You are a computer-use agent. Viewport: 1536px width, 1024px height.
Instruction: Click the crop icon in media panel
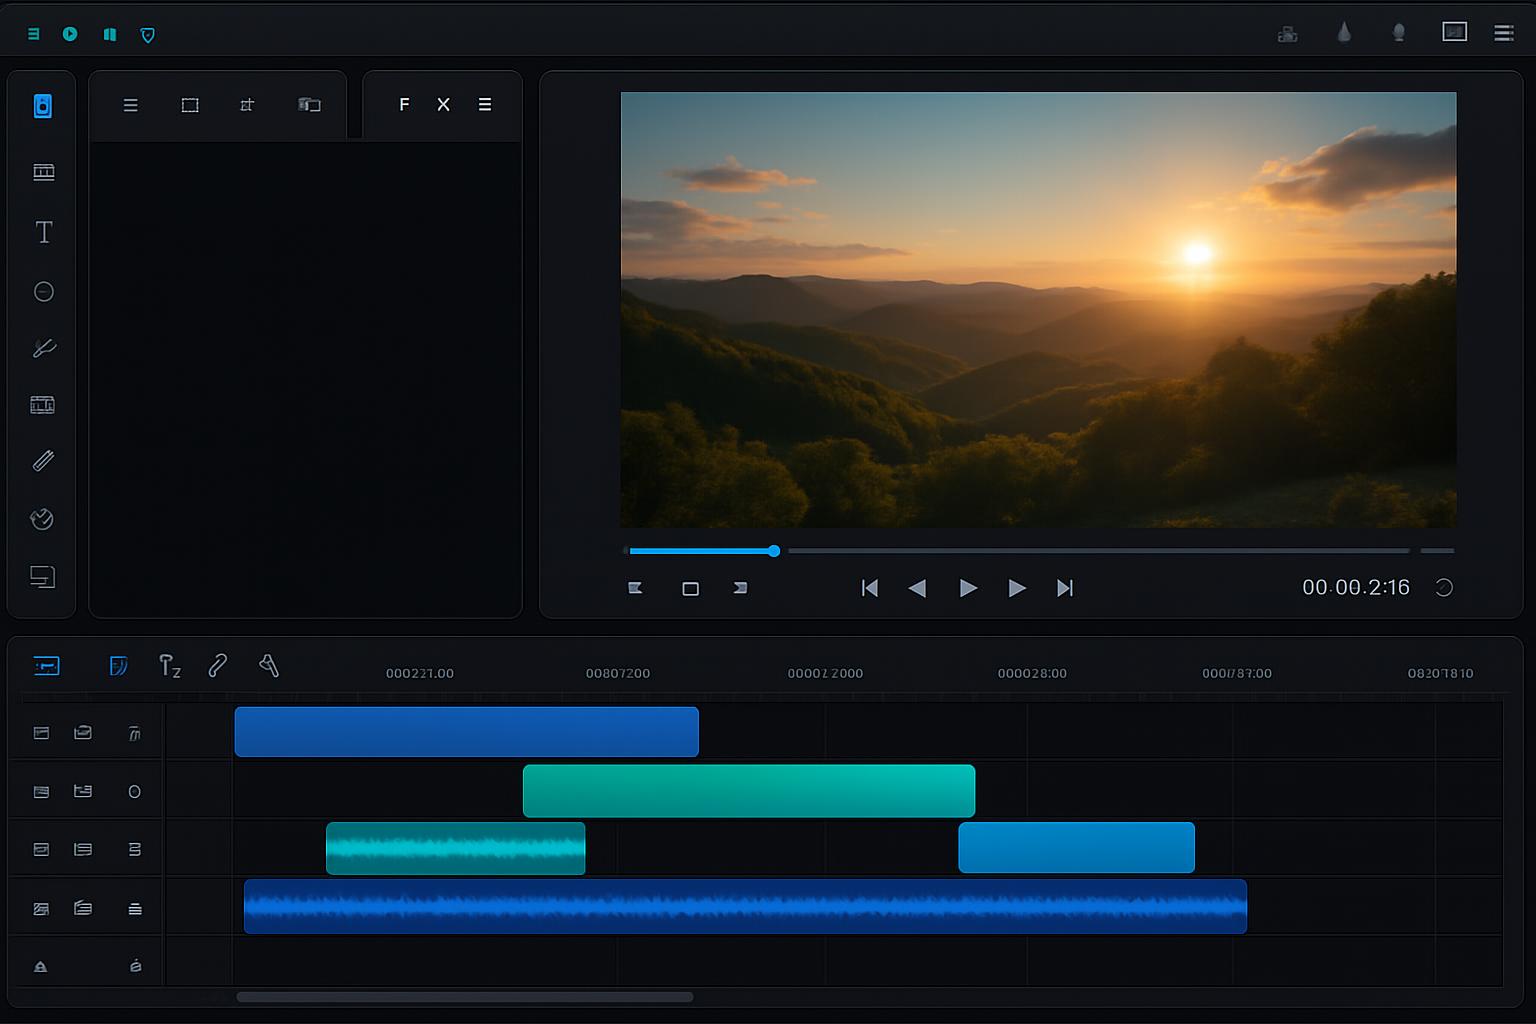247,105
